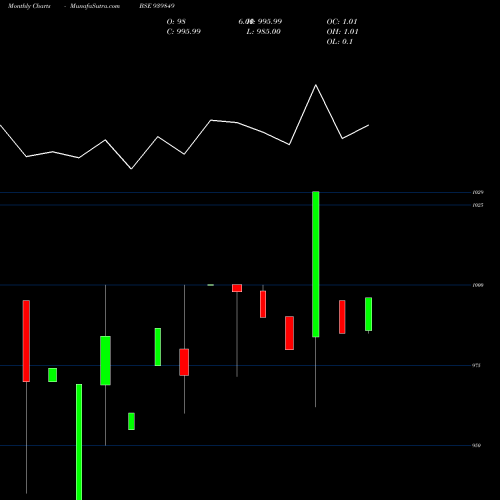Click the "BSE 939849" symbol label
This screenshot has width=500, height=500.
pos(157,6)
